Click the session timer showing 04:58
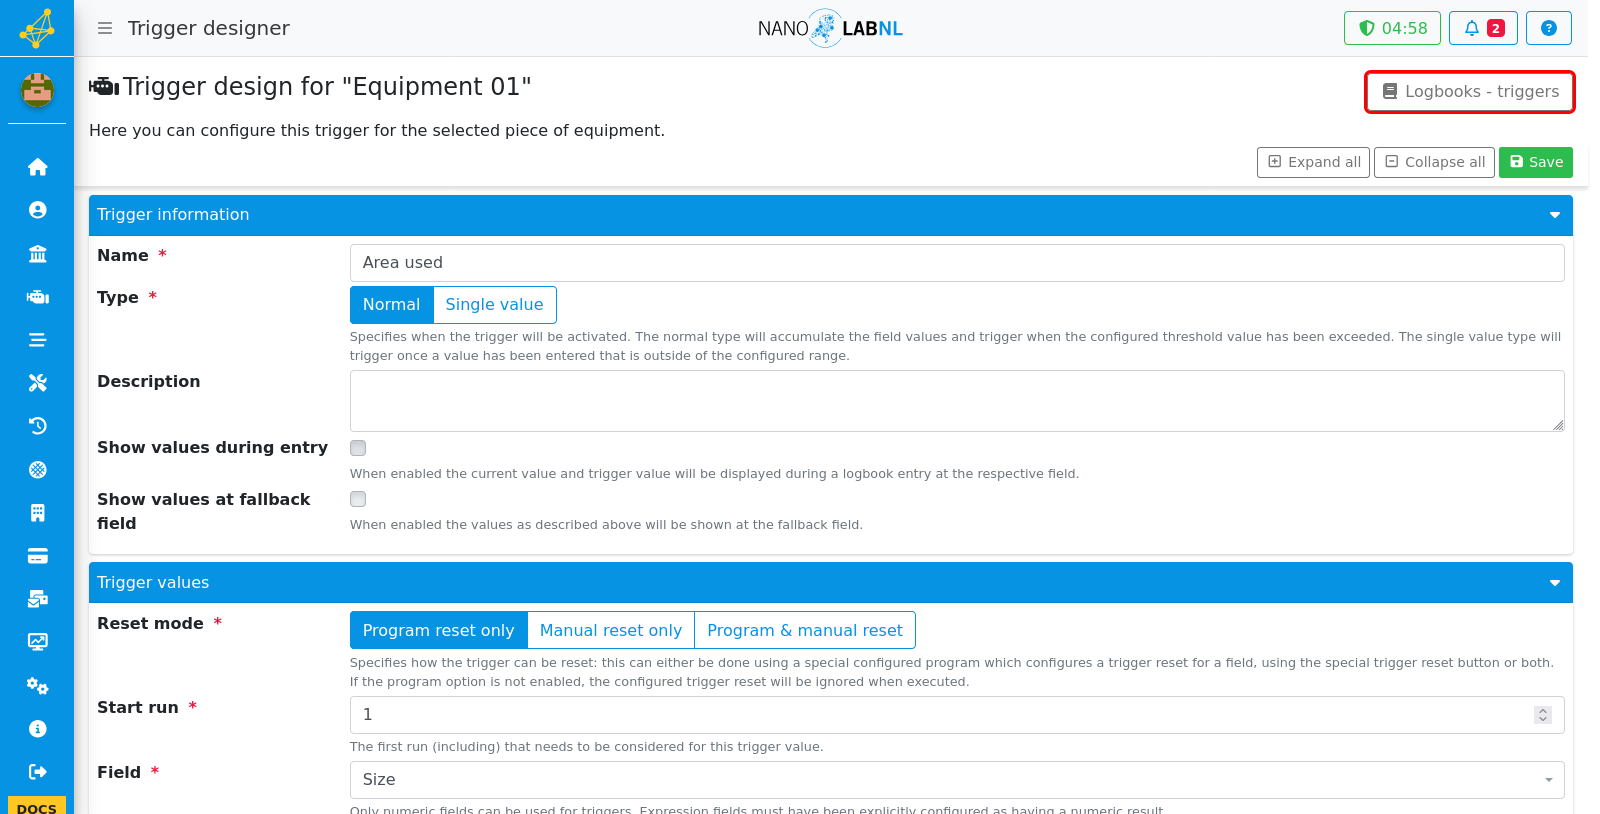The image size is (1600, 814). pyautogui.click(x=1392, y=28)
